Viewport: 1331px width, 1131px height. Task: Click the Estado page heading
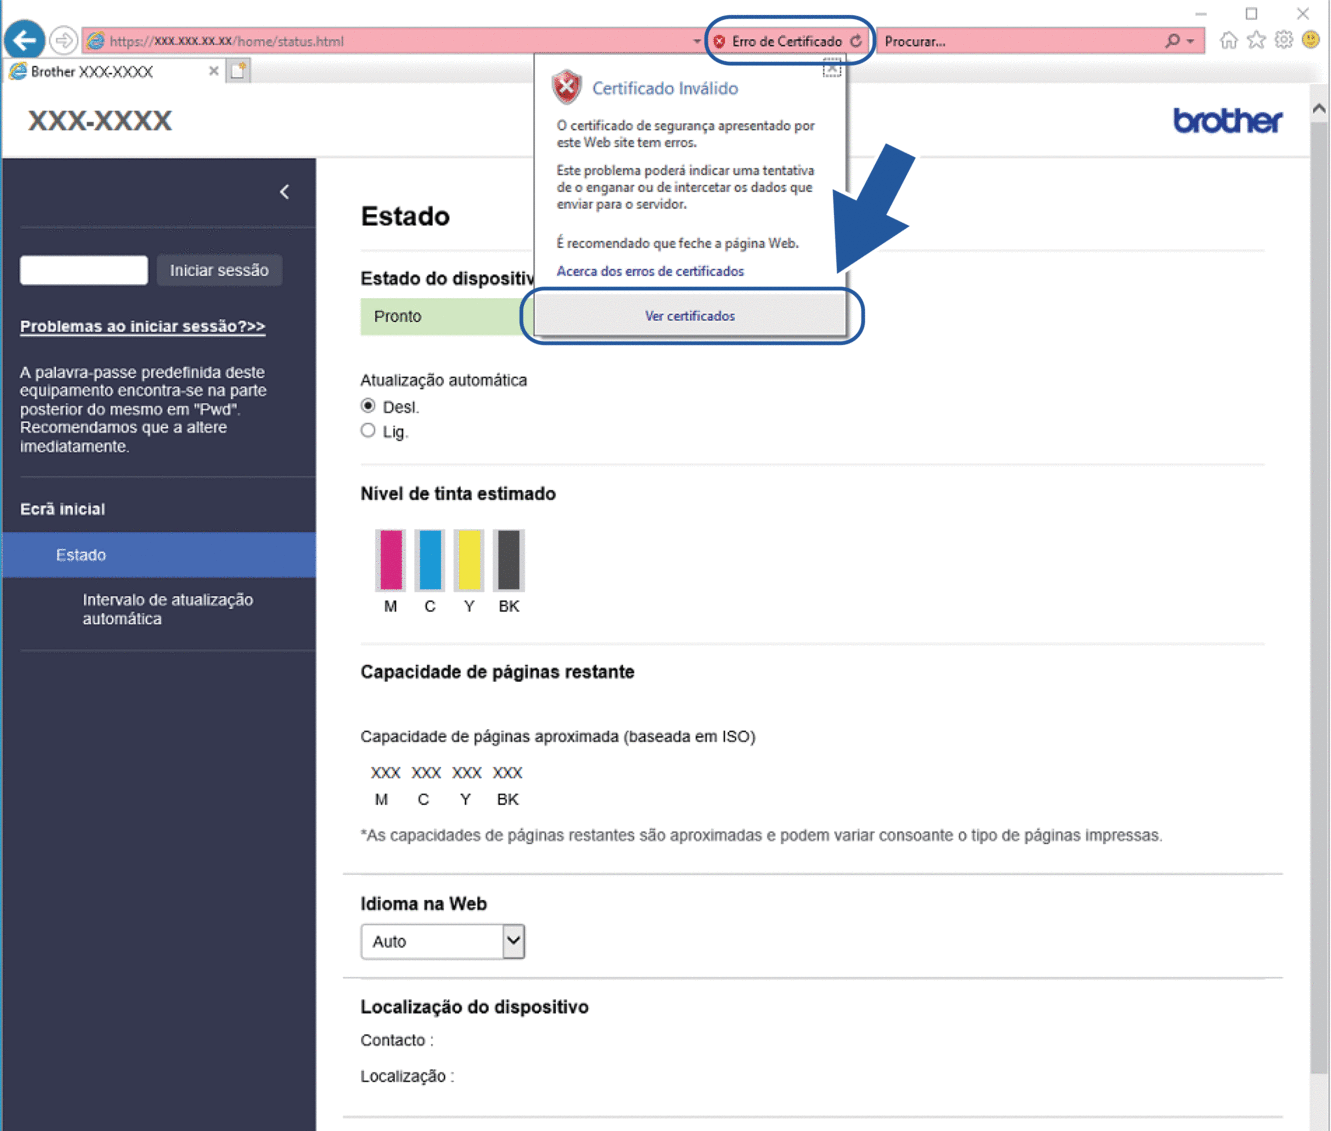click(405, 216)
